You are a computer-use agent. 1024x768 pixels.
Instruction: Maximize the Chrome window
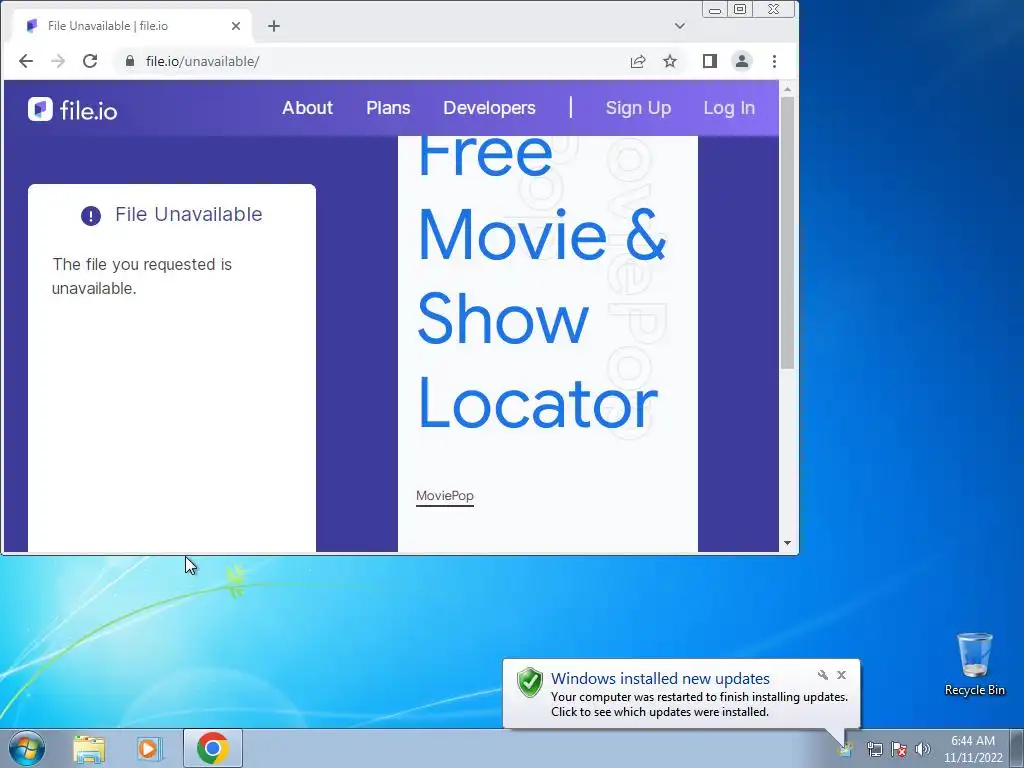[x=740, y=10]
